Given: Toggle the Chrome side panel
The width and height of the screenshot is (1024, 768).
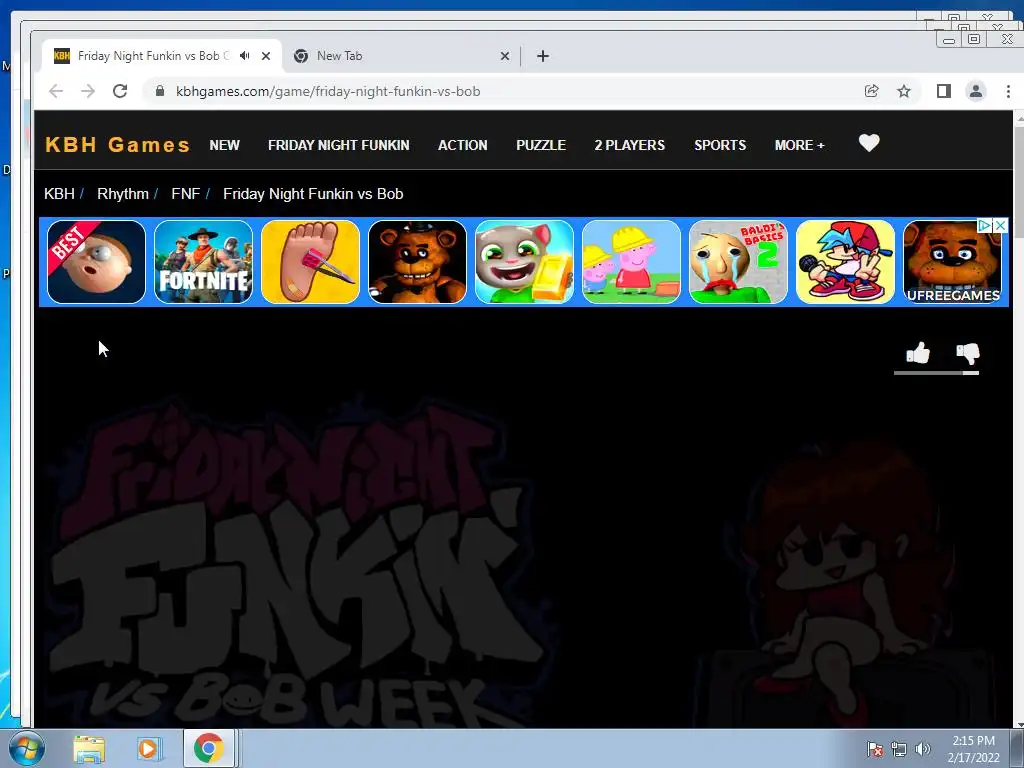Looking at the screenshot, I should coord(944,91).
